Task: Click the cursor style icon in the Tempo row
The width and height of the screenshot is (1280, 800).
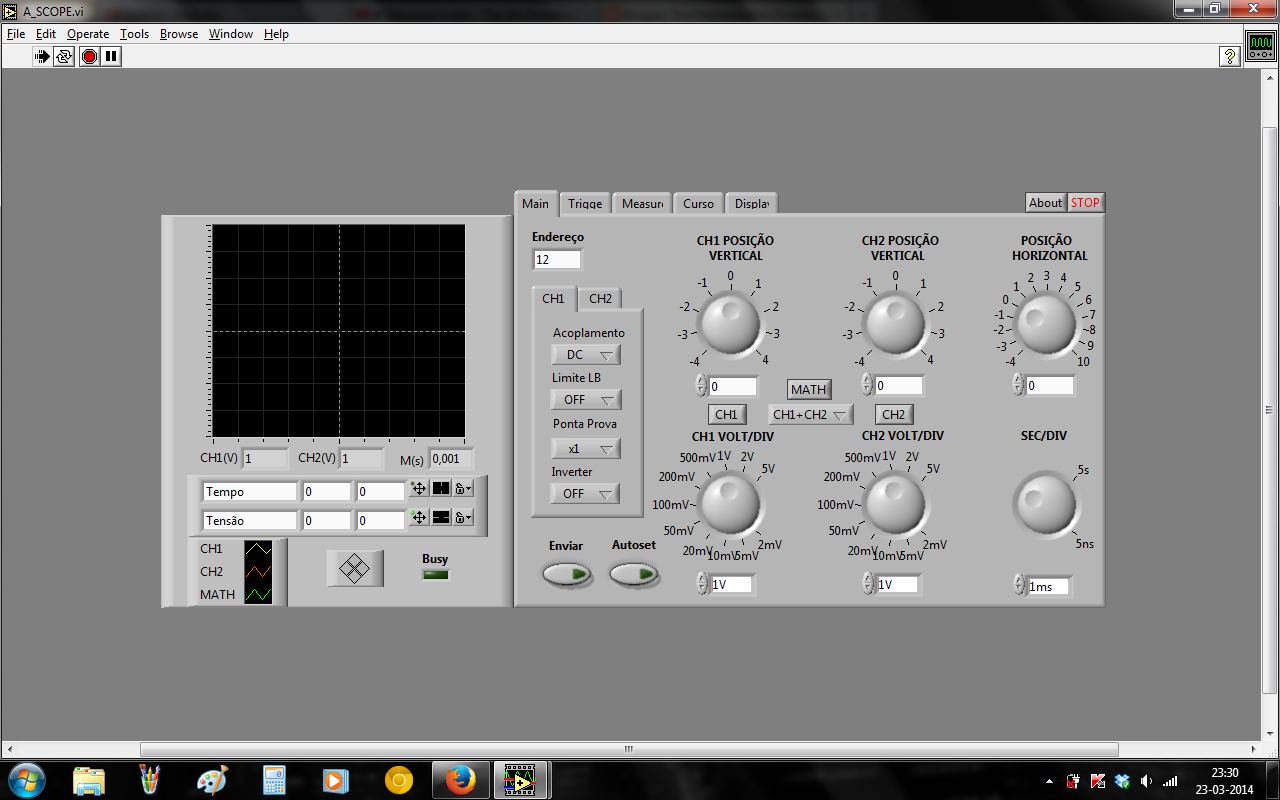Action: click(441, 489)
